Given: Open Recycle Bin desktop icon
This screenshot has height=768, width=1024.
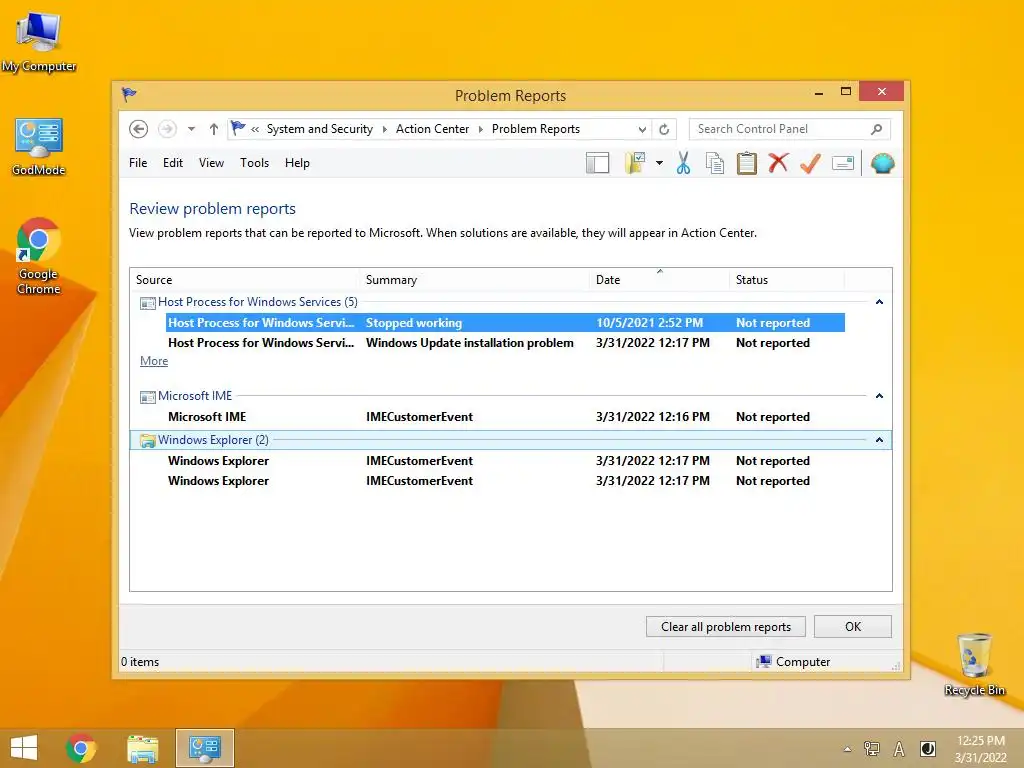Looking at the screenshot, I should tap(974, 664).
